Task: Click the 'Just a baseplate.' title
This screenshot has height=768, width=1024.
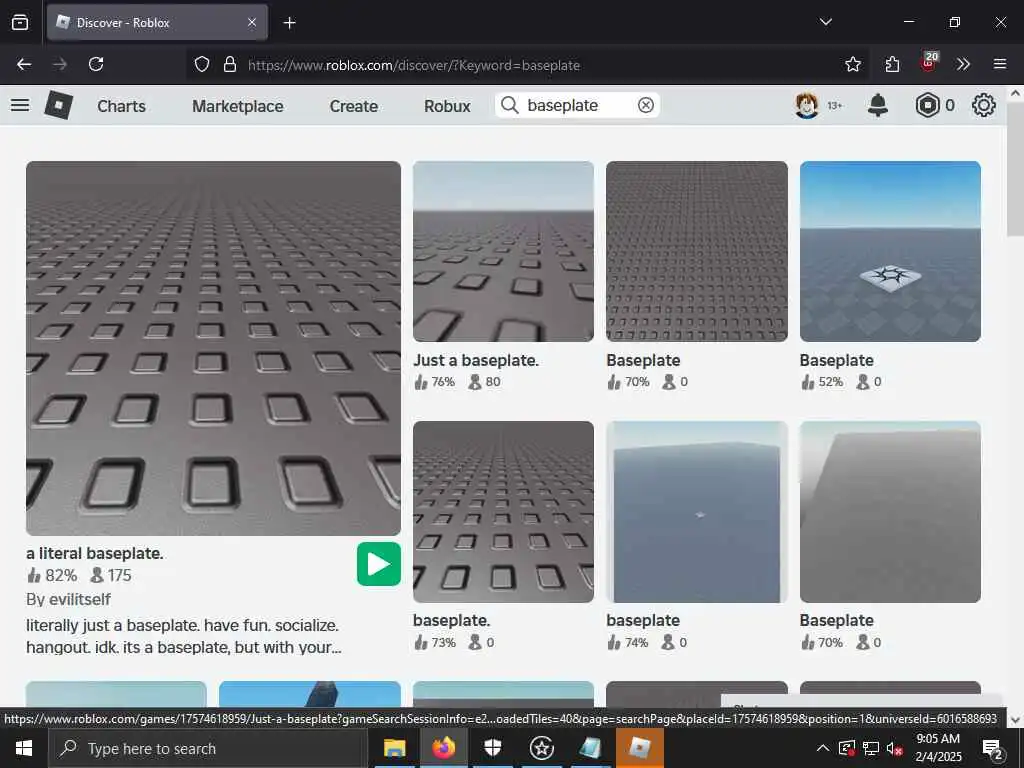Action: click(x=475, y=360)
